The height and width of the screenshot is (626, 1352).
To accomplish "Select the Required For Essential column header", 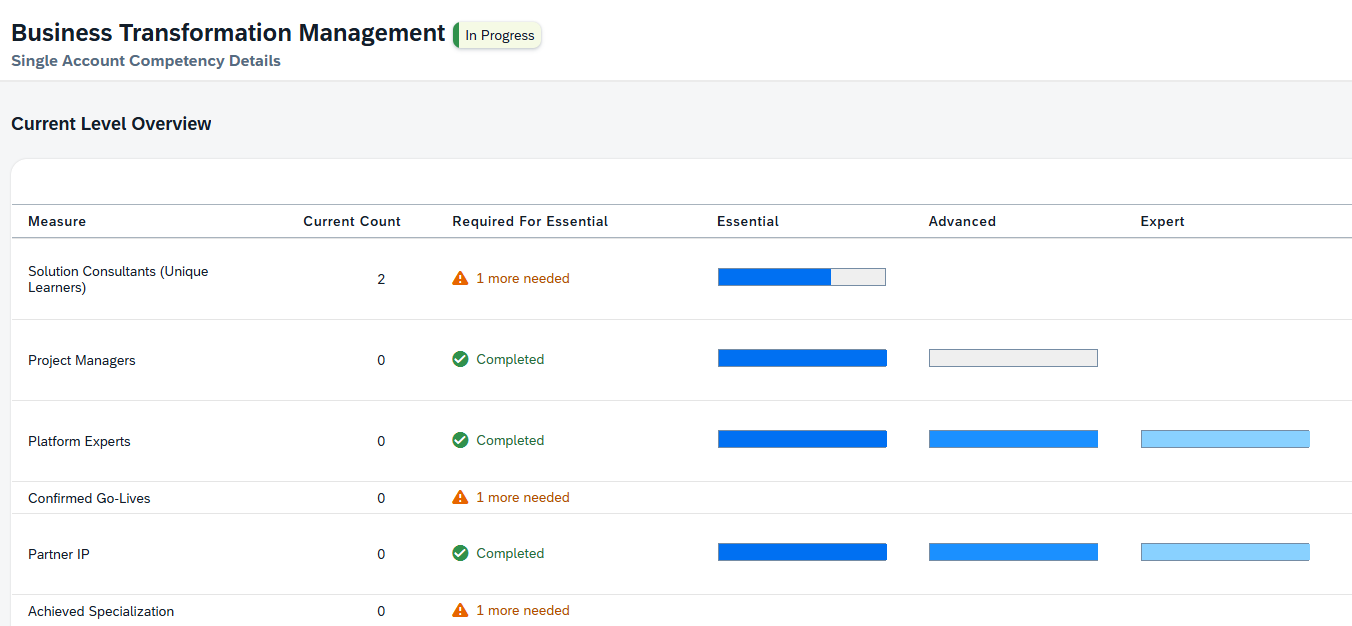I will 530,221.
